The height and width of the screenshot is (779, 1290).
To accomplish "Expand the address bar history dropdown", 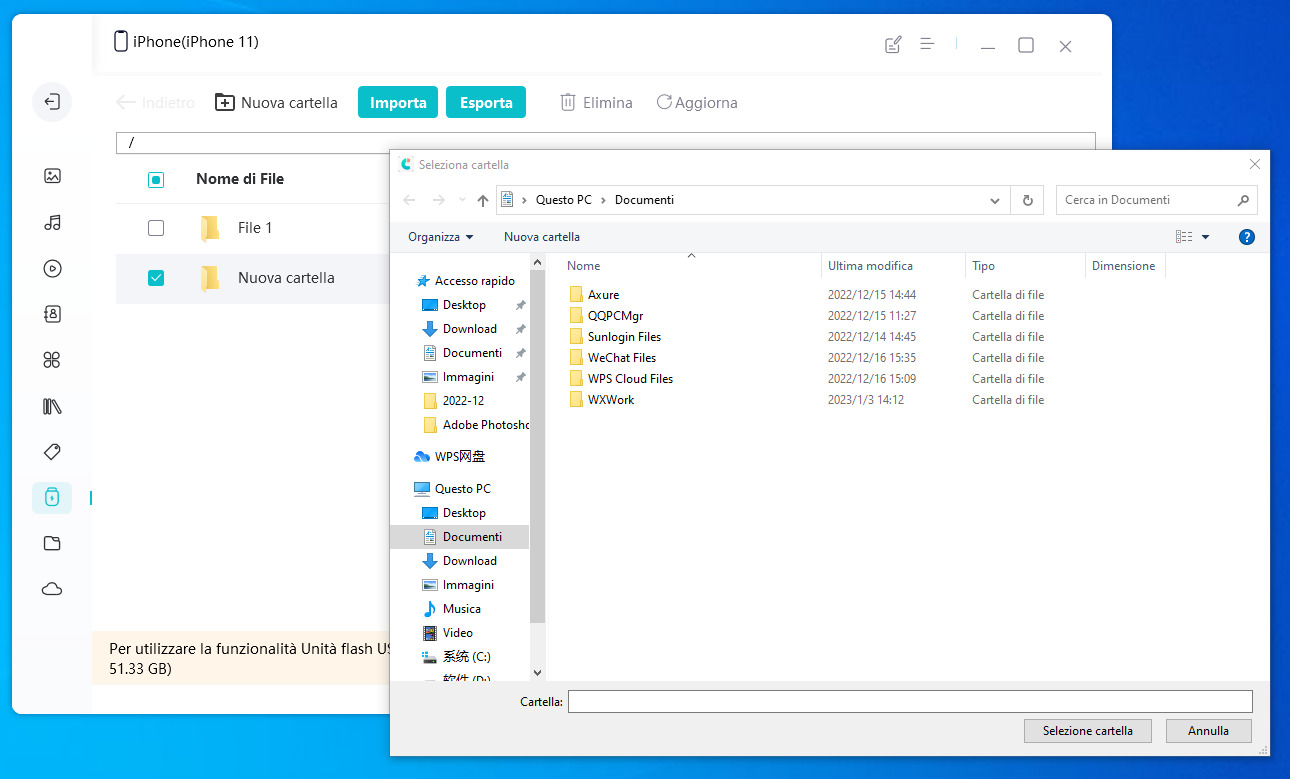I will click(x=995, y=200).
